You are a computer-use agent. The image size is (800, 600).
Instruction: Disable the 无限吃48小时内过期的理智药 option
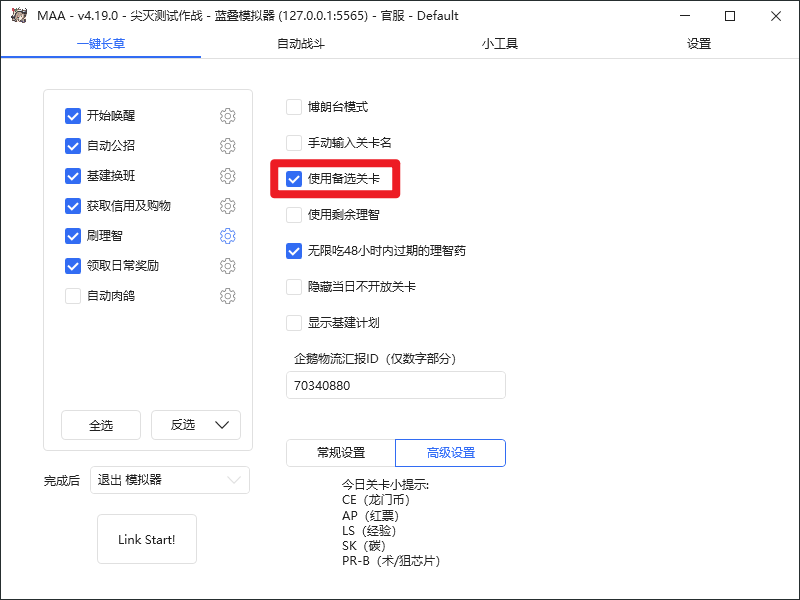294,251
